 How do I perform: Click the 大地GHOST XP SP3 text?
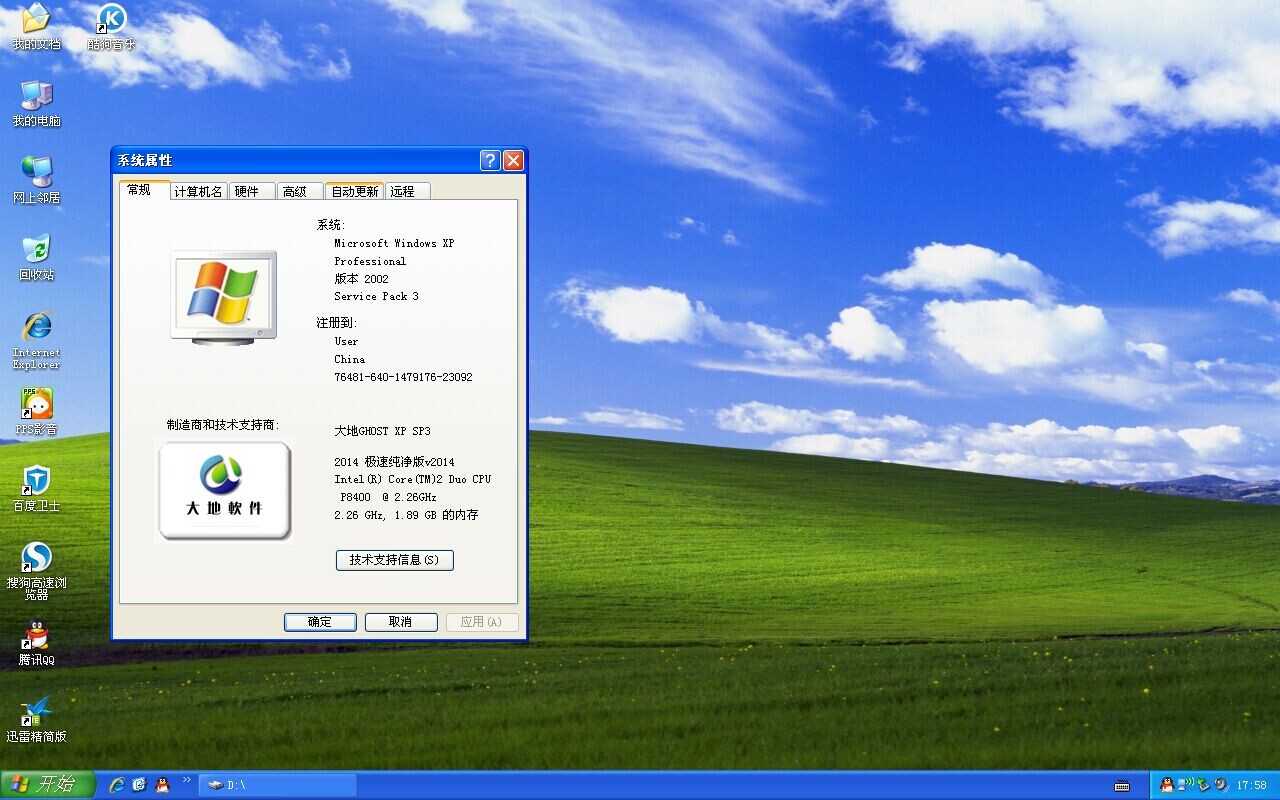383,431
